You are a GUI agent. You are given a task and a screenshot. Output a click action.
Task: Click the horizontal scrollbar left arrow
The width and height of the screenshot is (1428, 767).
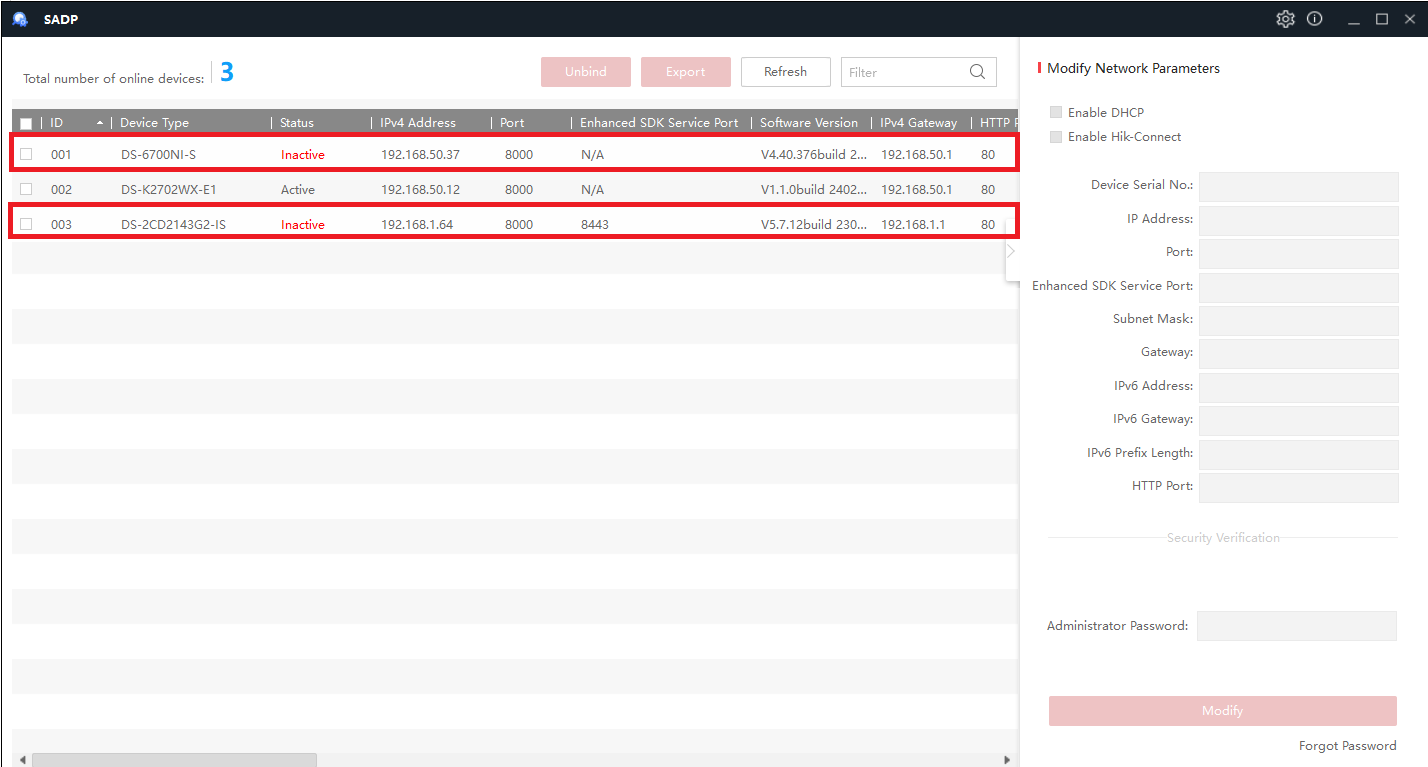coord(22,760)
